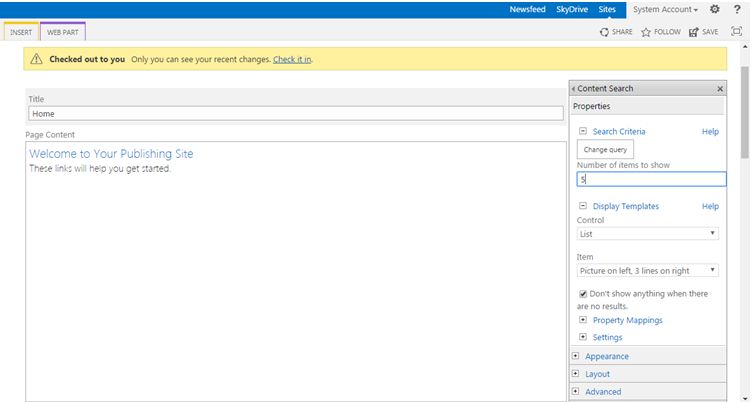Toggle the focus on content icon
Screen dimensions: 752x402
coord(736,31)
